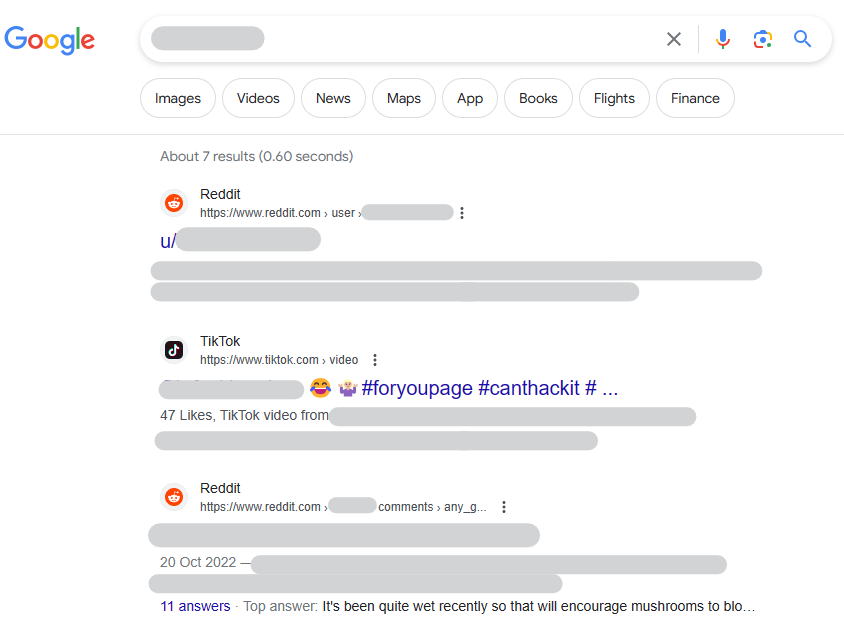844x620 pixels.
Task: Open the Reddit user profile link
Action: point(240,240)
